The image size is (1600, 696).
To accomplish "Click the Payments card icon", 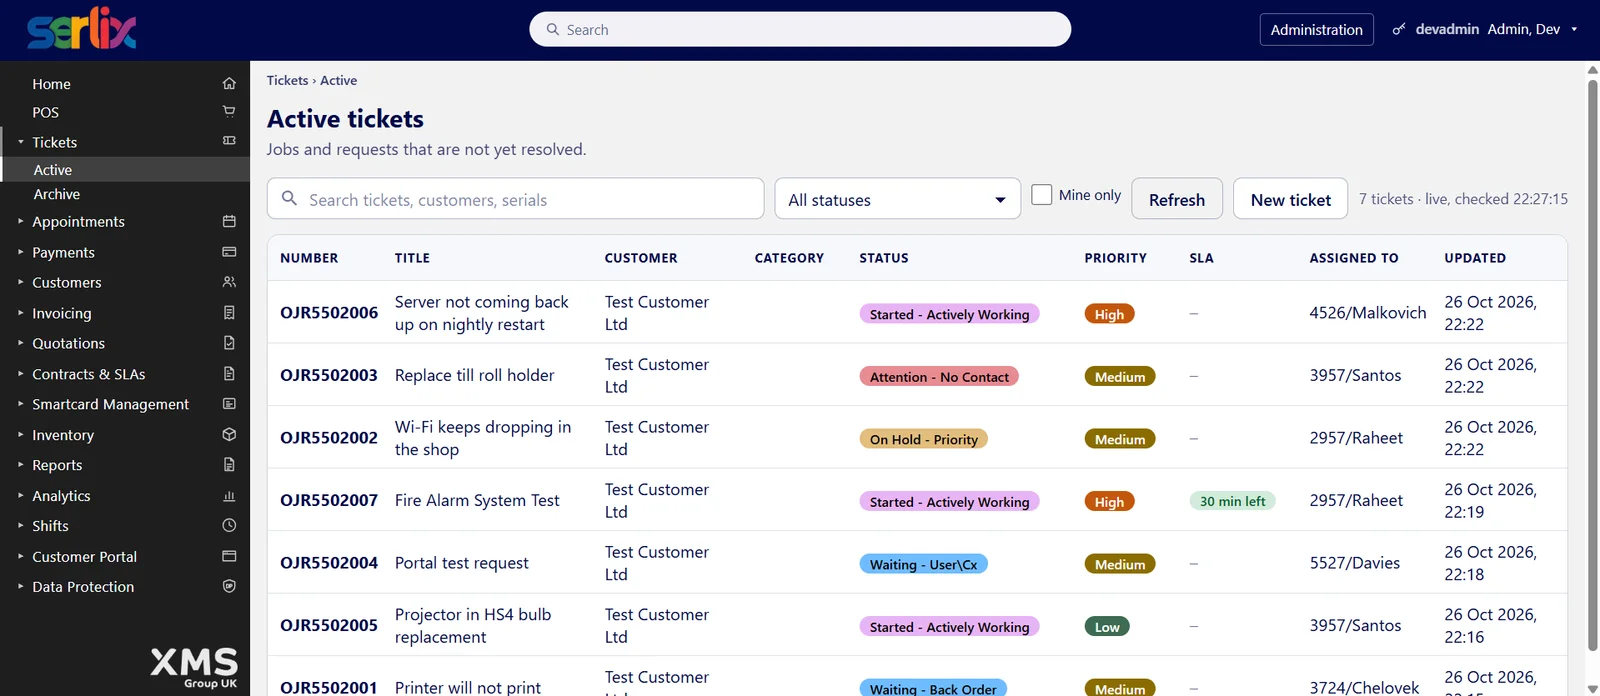I will (229, 252).
